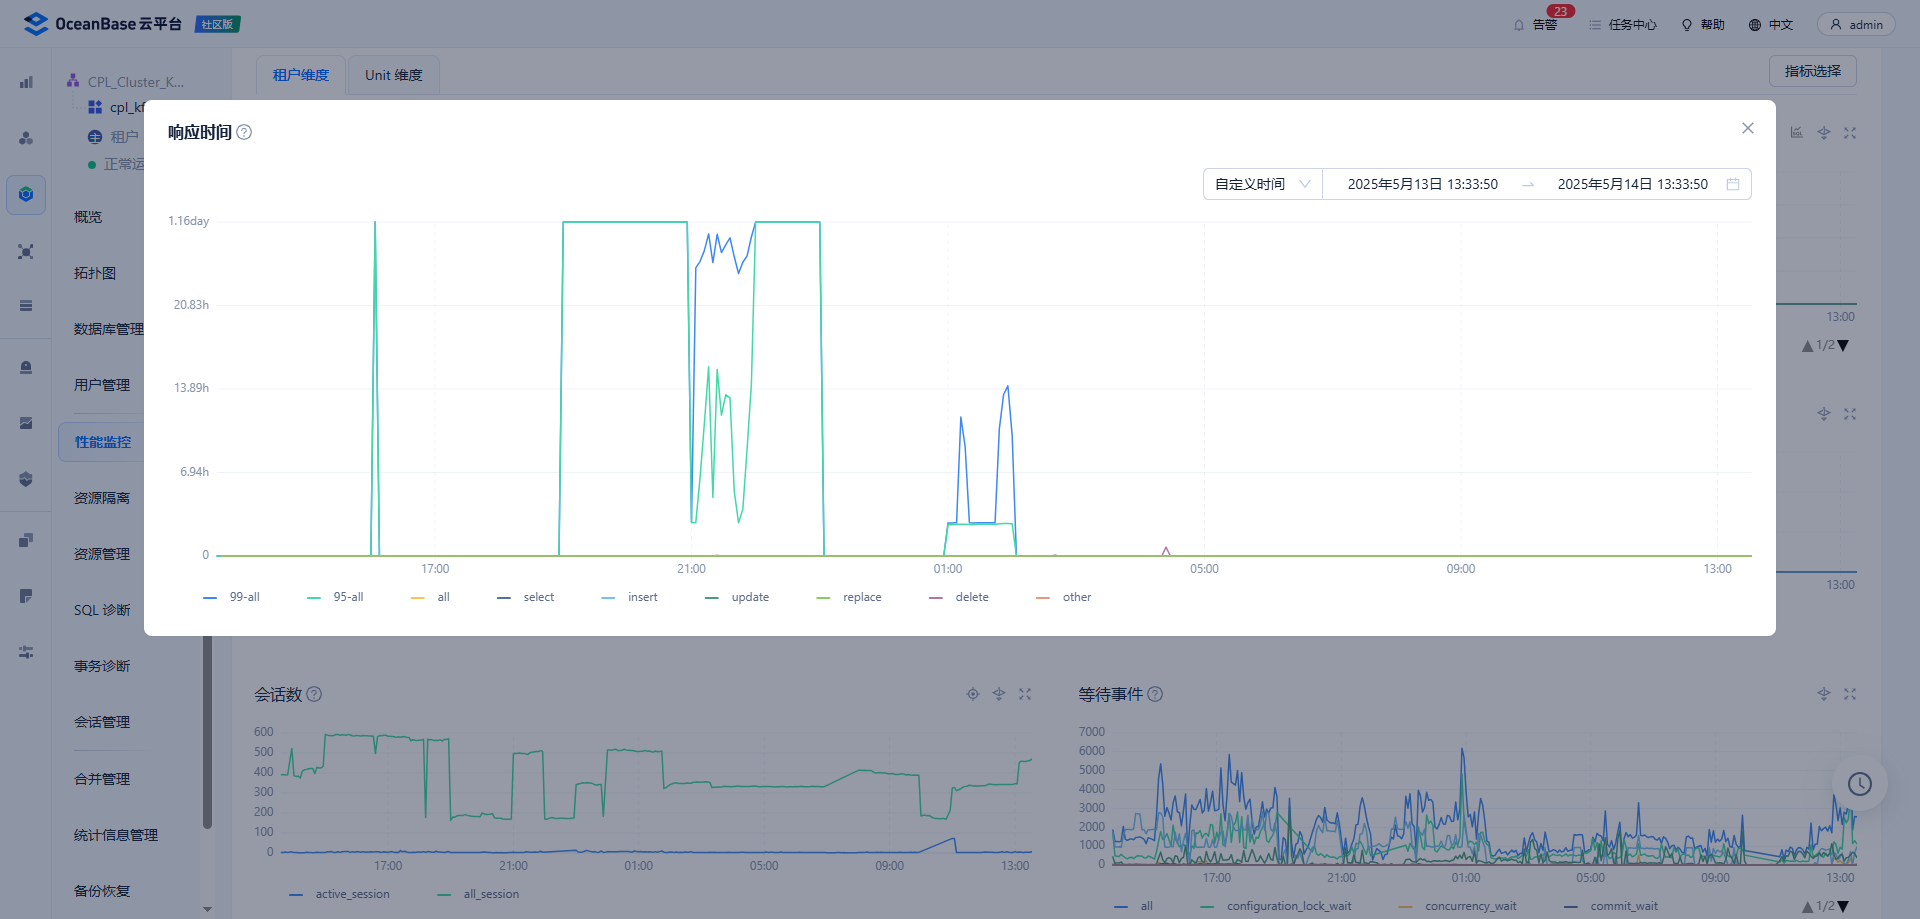The height and width of the screenshot is (919, 1920).
Task: Show help tooltip next to 会话数 title
Action: (314, 694)
